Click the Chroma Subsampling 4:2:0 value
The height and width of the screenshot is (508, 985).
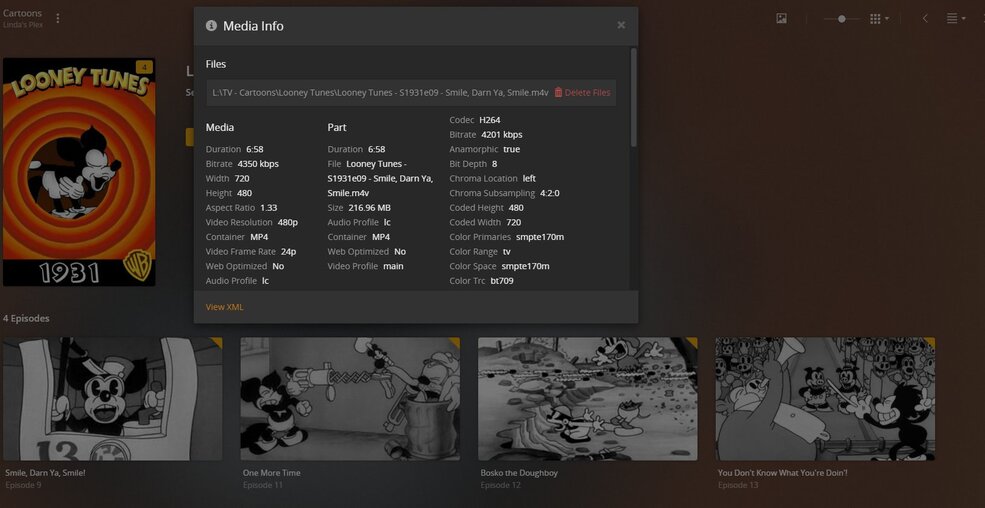[x=550, y=193]
